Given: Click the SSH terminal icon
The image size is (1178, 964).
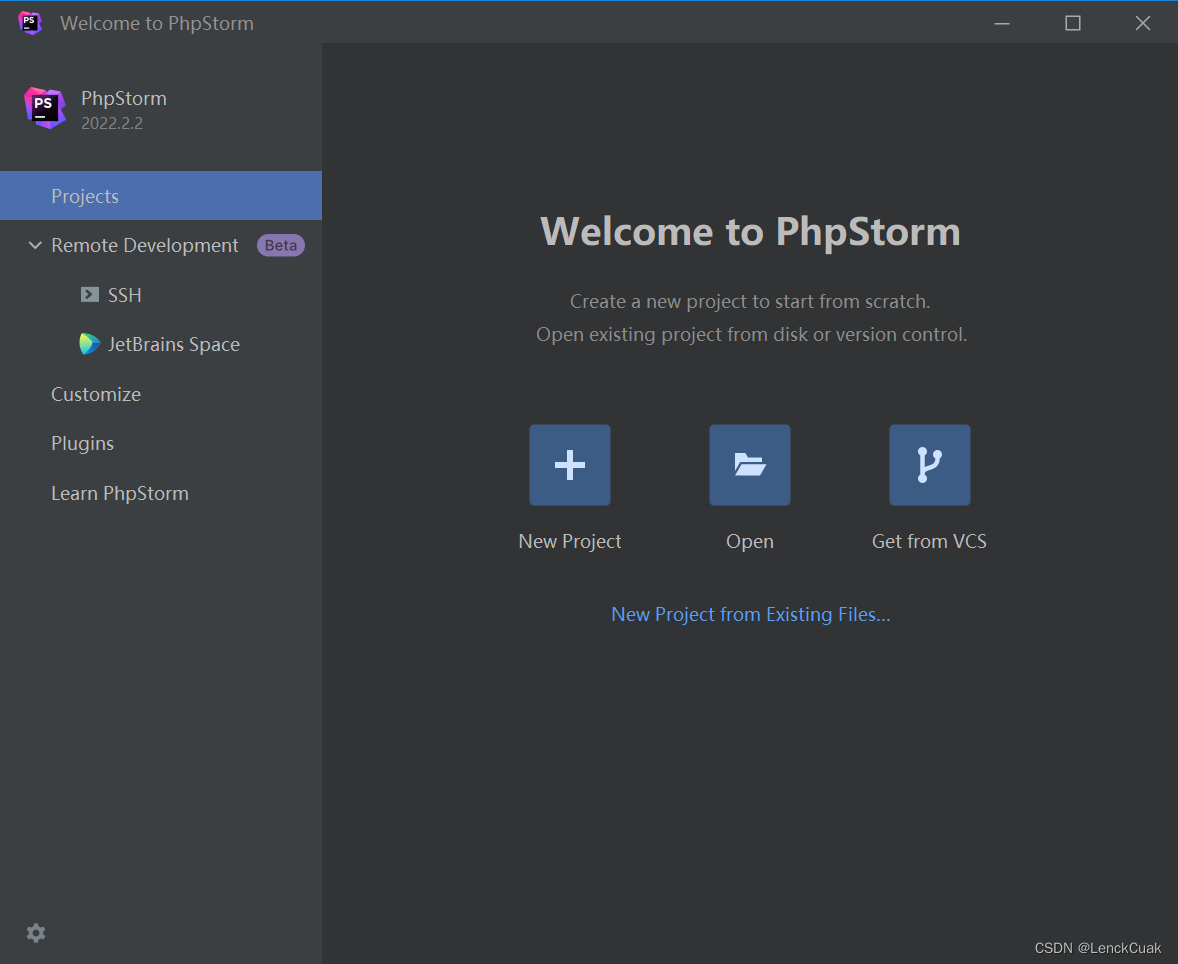Looking at the screenshot, I should (89, 295).
